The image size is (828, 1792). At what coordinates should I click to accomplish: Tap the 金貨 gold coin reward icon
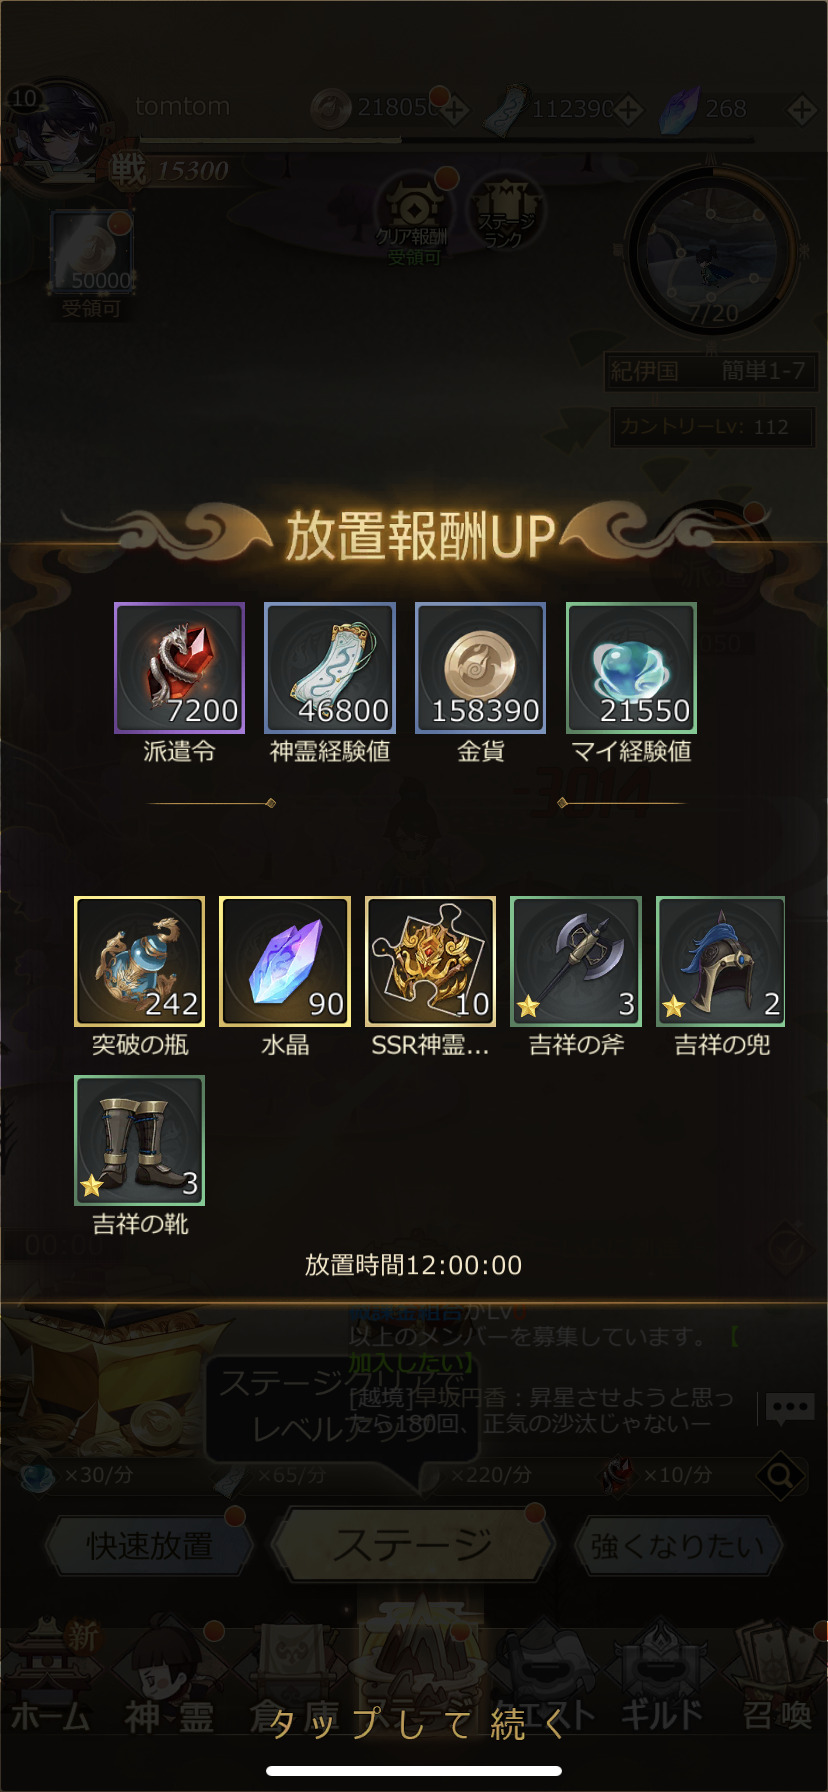pyautogui.click(x=481, y=668)
